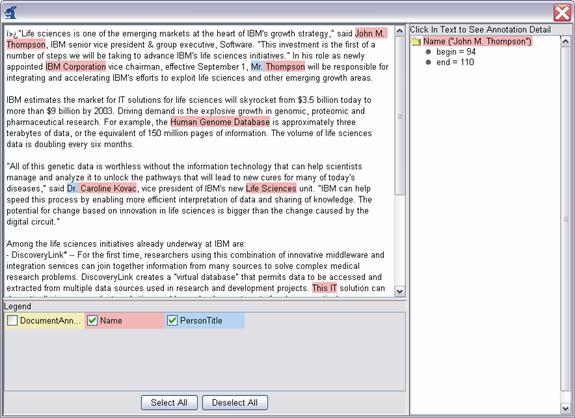Screen dimensions: 575x418
Task: Click the blue "Mr." PersonTitle annotation
Action: tap(257, 67)
